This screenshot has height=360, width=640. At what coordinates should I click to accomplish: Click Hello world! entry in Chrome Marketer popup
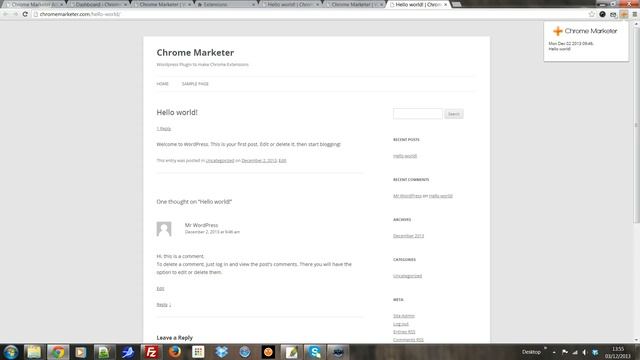tap(560, 49)
